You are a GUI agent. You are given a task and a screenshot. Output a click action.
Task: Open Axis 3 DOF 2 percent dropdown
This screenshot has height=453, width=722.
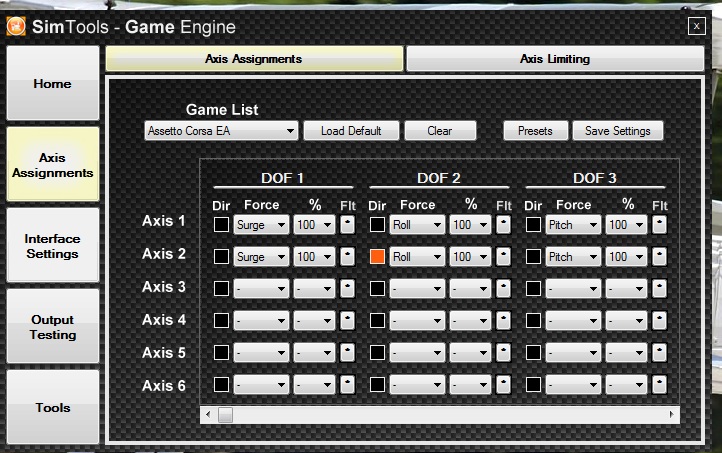pyautogui.click(x=470, y=289)
